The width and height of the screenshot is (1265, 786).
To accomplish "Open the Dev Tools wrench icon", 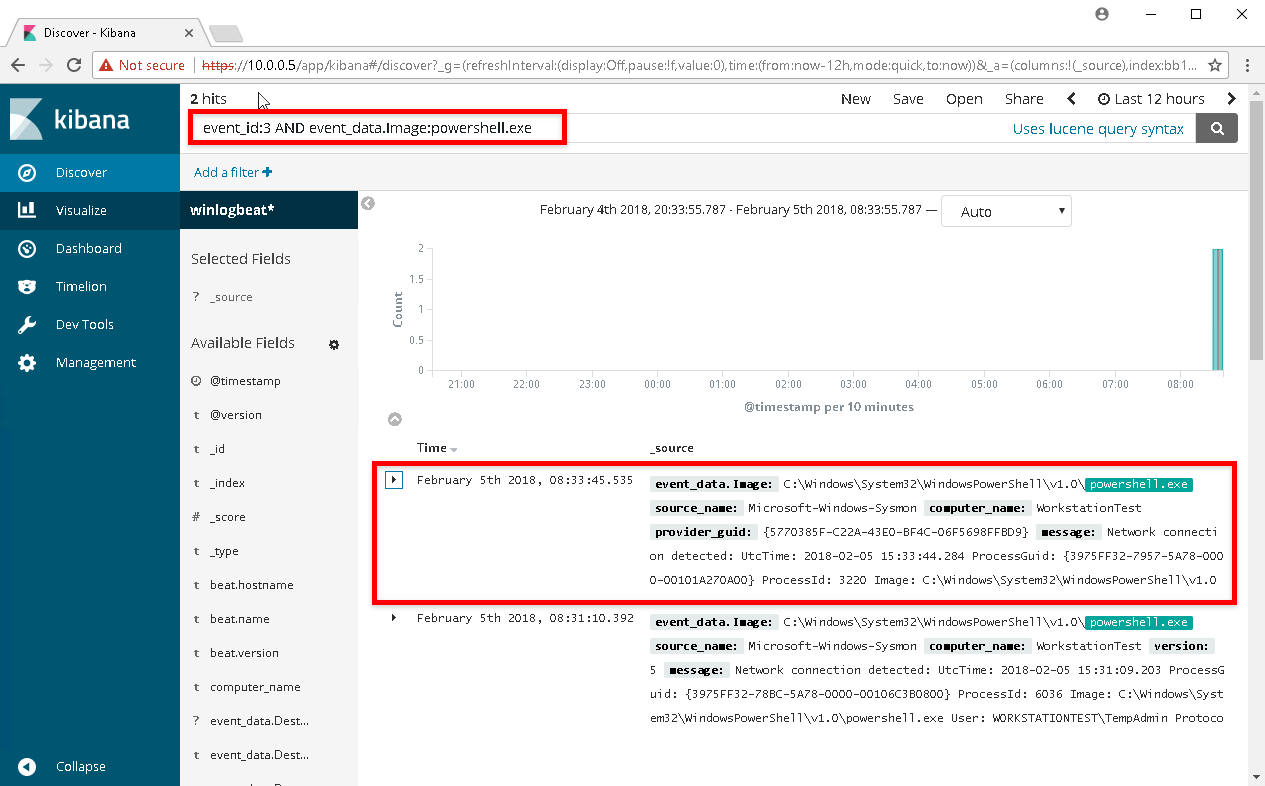I will pyautogui.click(x=28, y=325).
